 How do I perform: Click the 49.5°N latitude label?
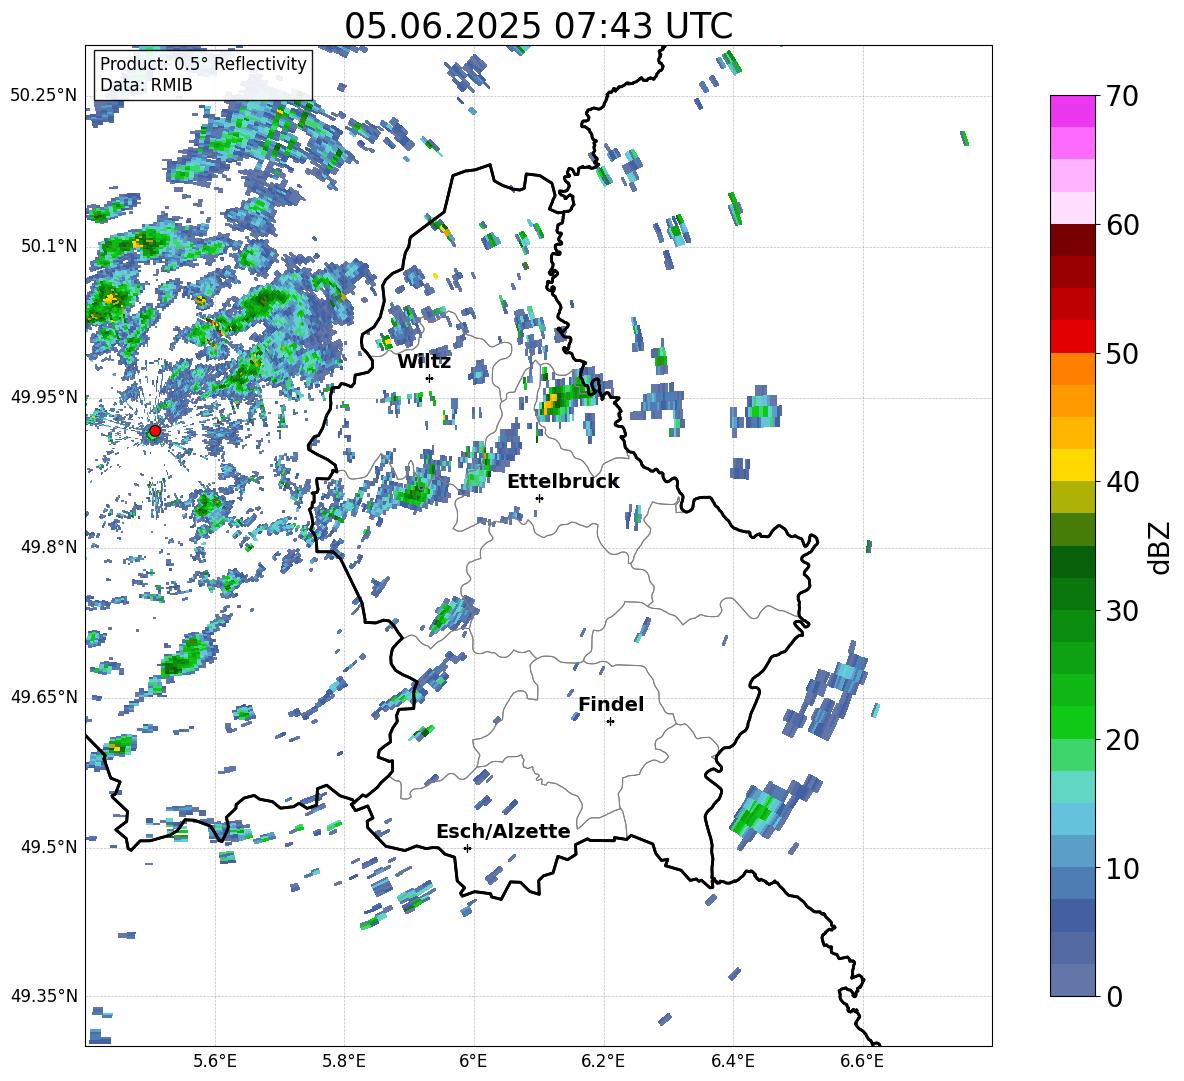[49, 846]
